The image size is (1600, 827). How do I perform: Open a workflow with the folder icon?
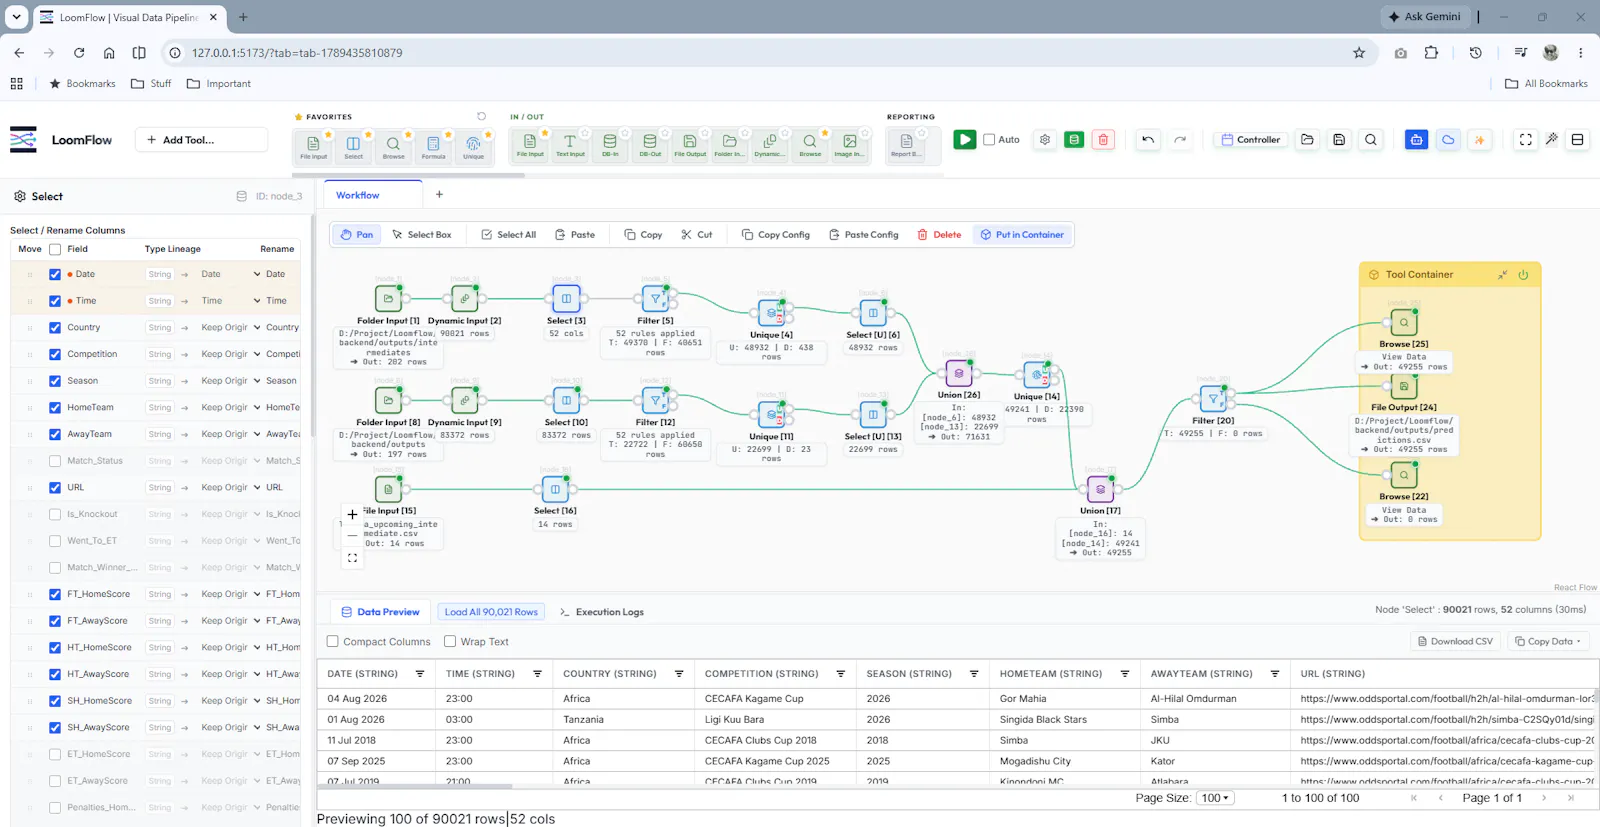tap(1307, 140)
